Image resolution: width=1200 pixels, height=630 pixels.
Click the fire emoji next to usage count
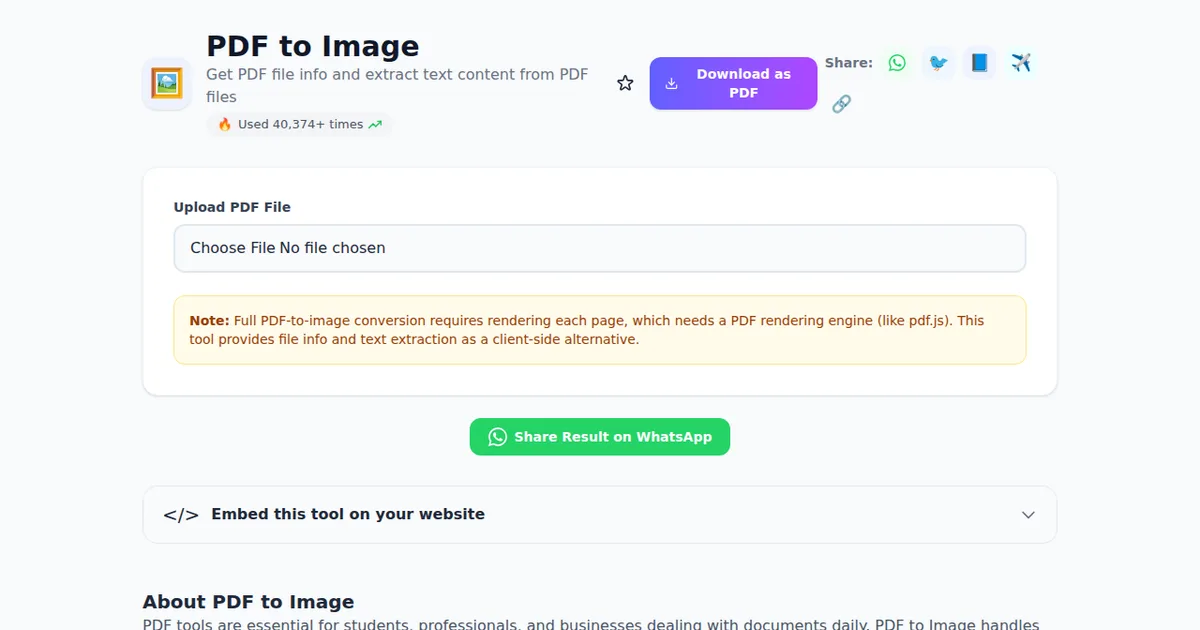[224, 124]
